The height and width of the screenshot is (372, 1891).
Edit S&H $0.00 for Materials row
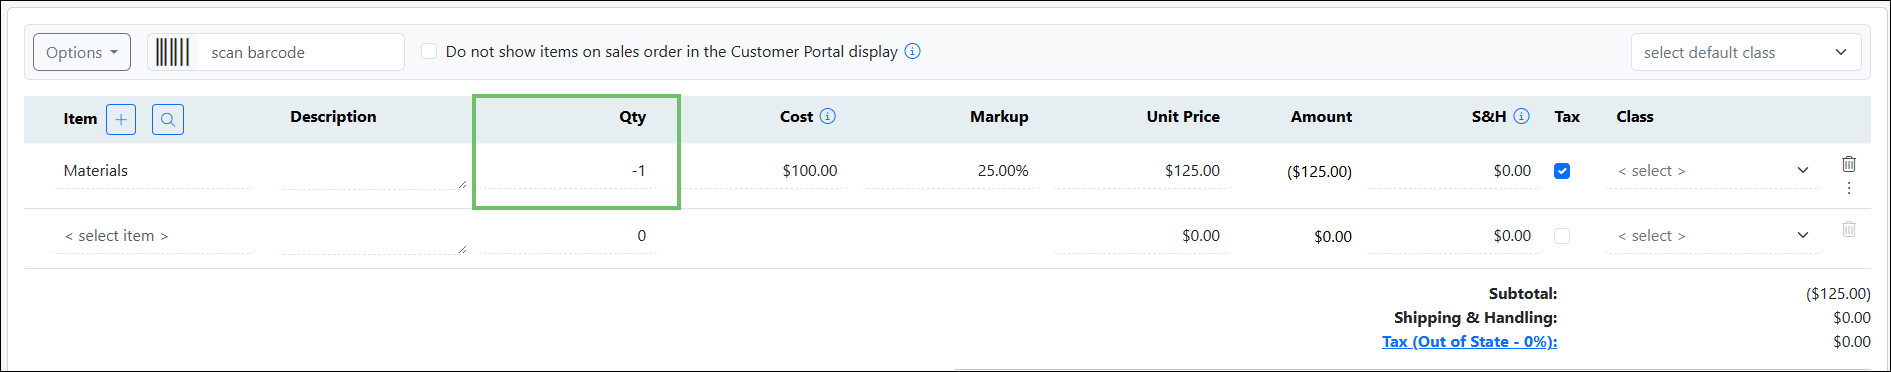coord(1453,171)
